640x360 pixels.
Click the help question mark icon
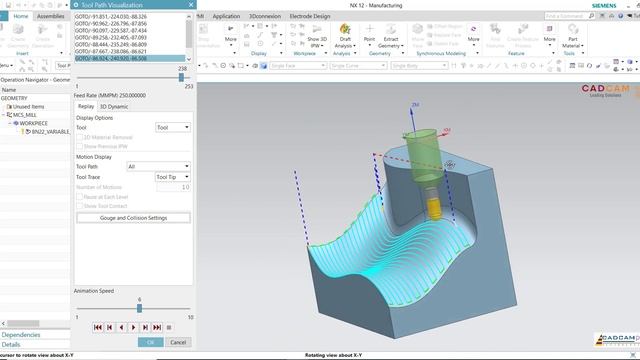point(620,16)
